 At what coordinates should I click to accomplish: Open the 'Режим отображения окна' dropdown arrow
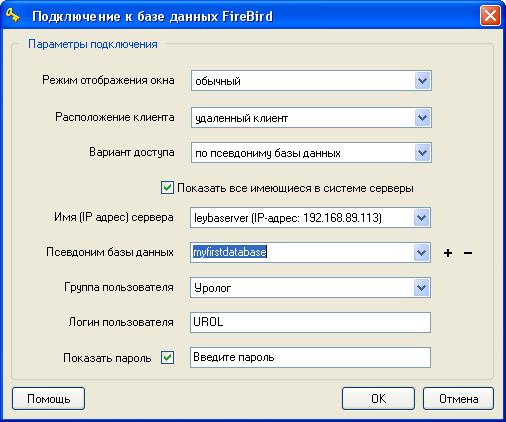(x=422, y=81)
